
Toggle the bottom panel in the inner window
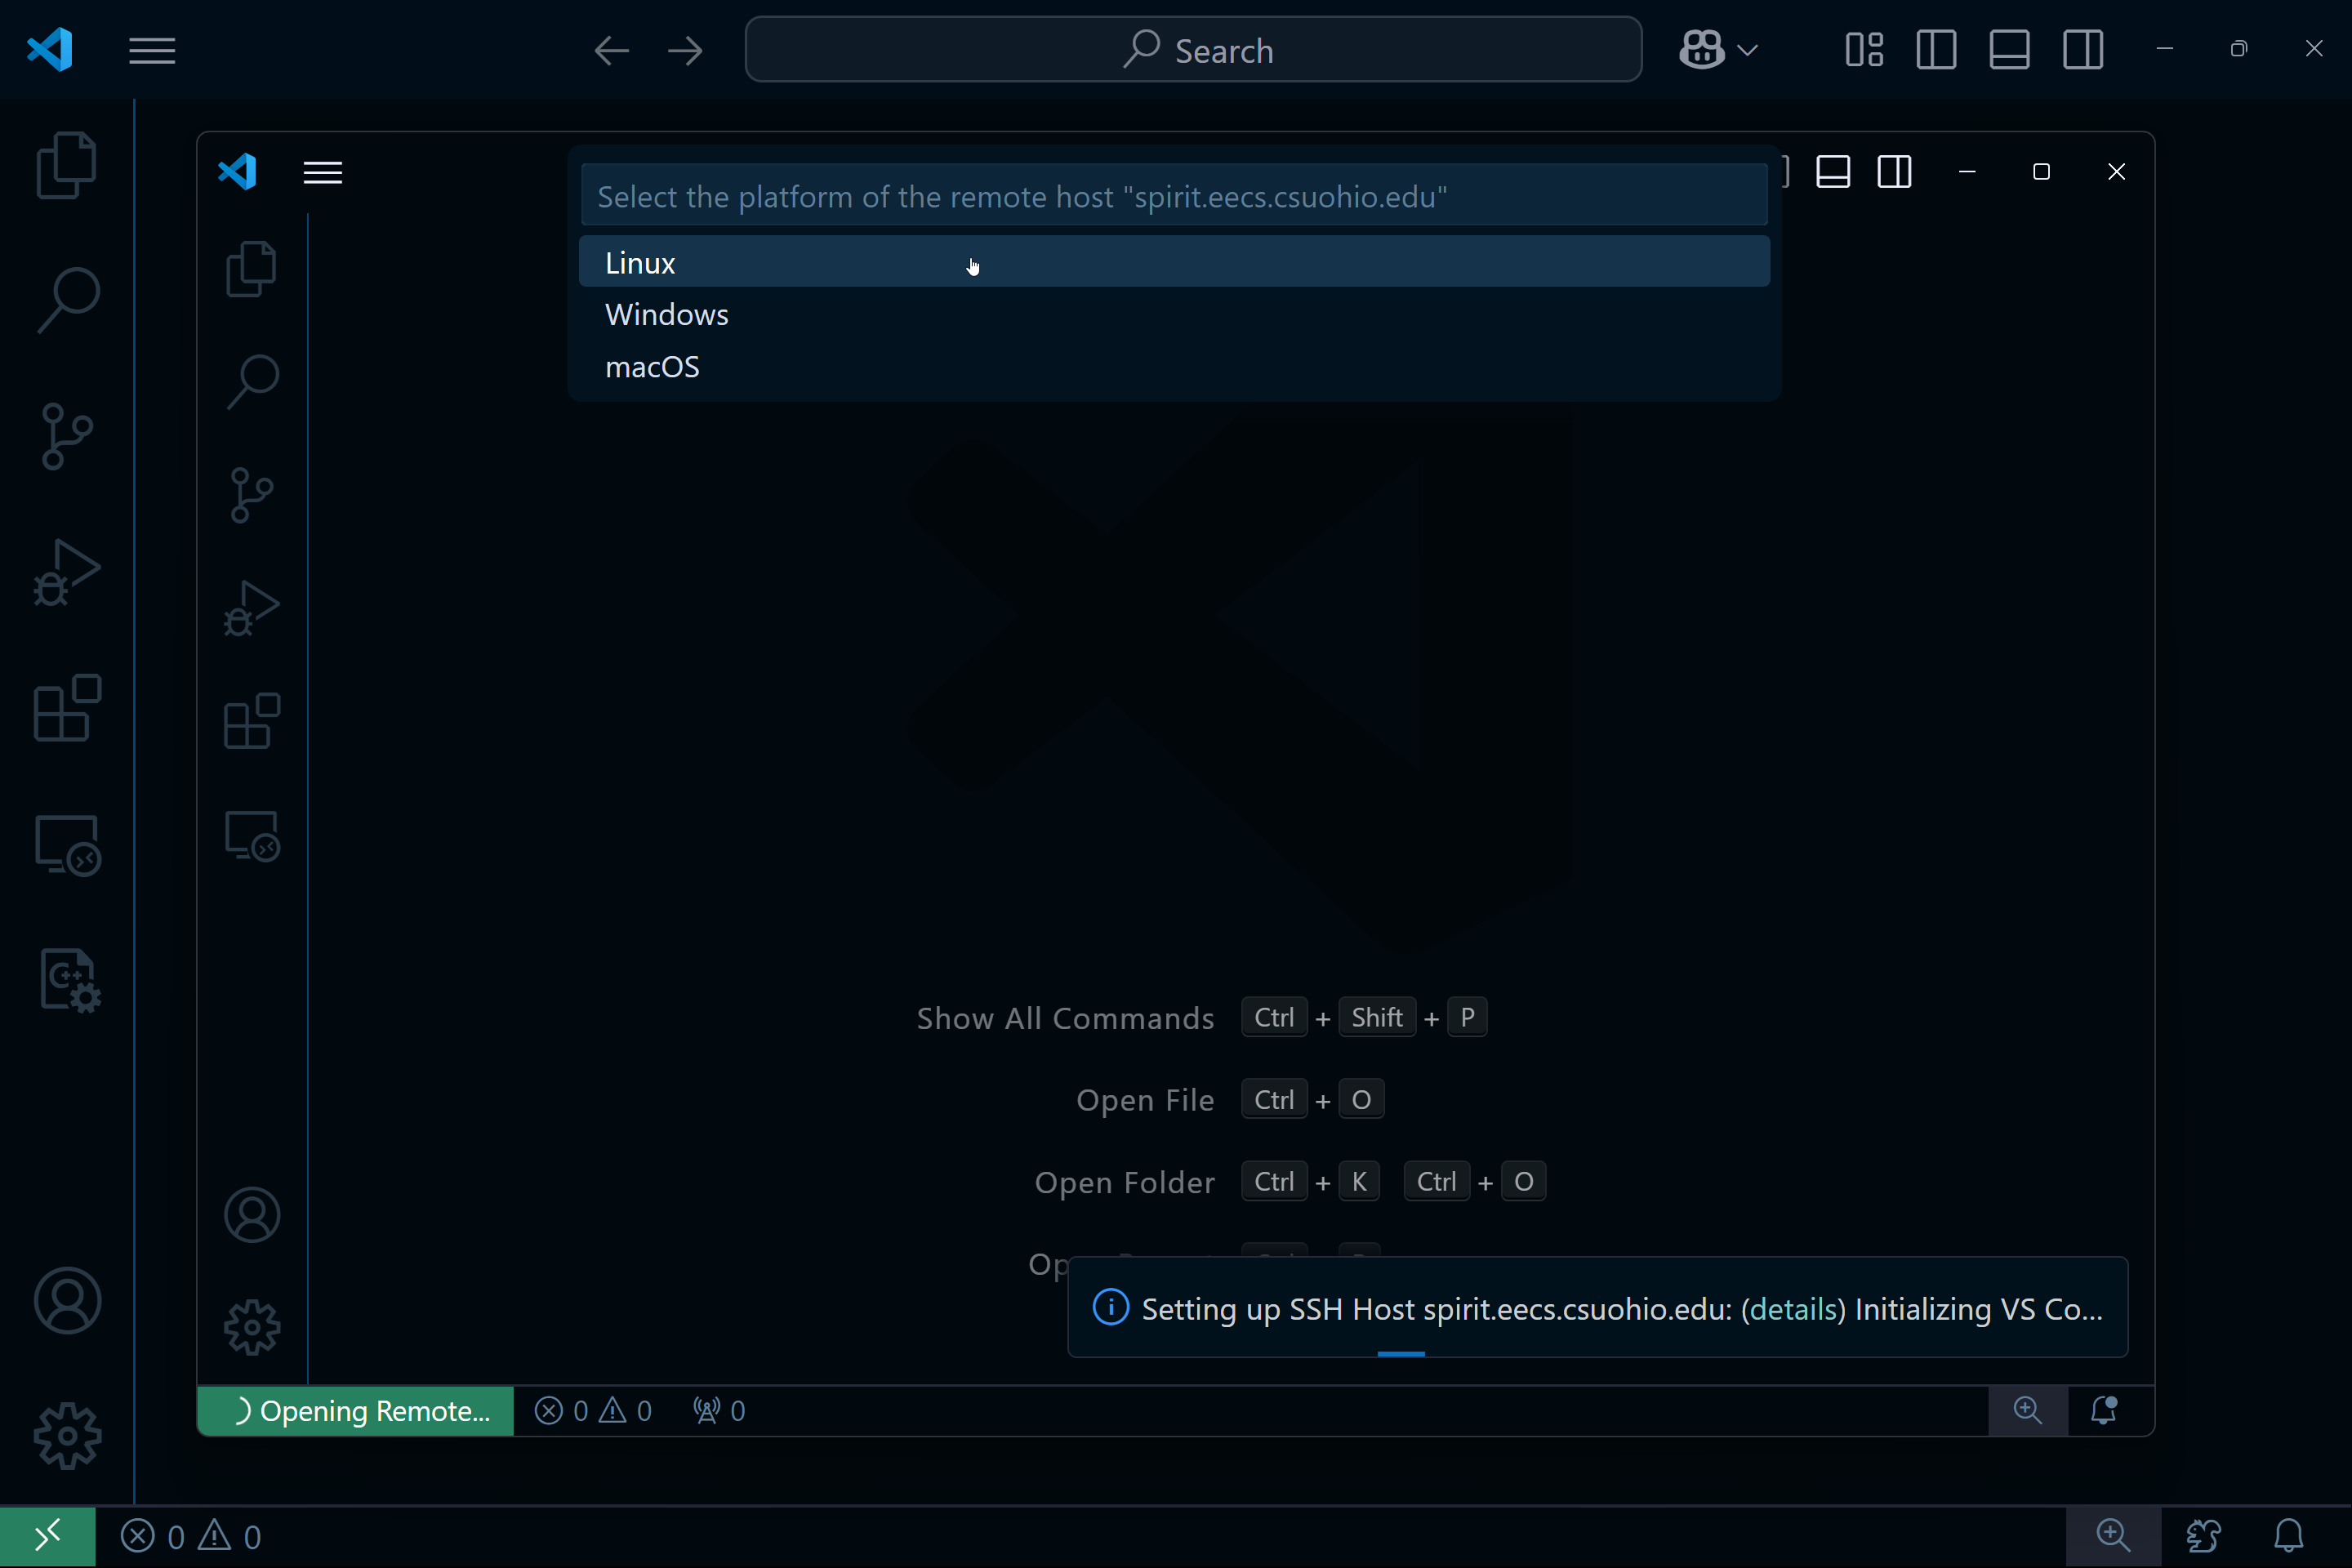click(x=1833, y=172)
